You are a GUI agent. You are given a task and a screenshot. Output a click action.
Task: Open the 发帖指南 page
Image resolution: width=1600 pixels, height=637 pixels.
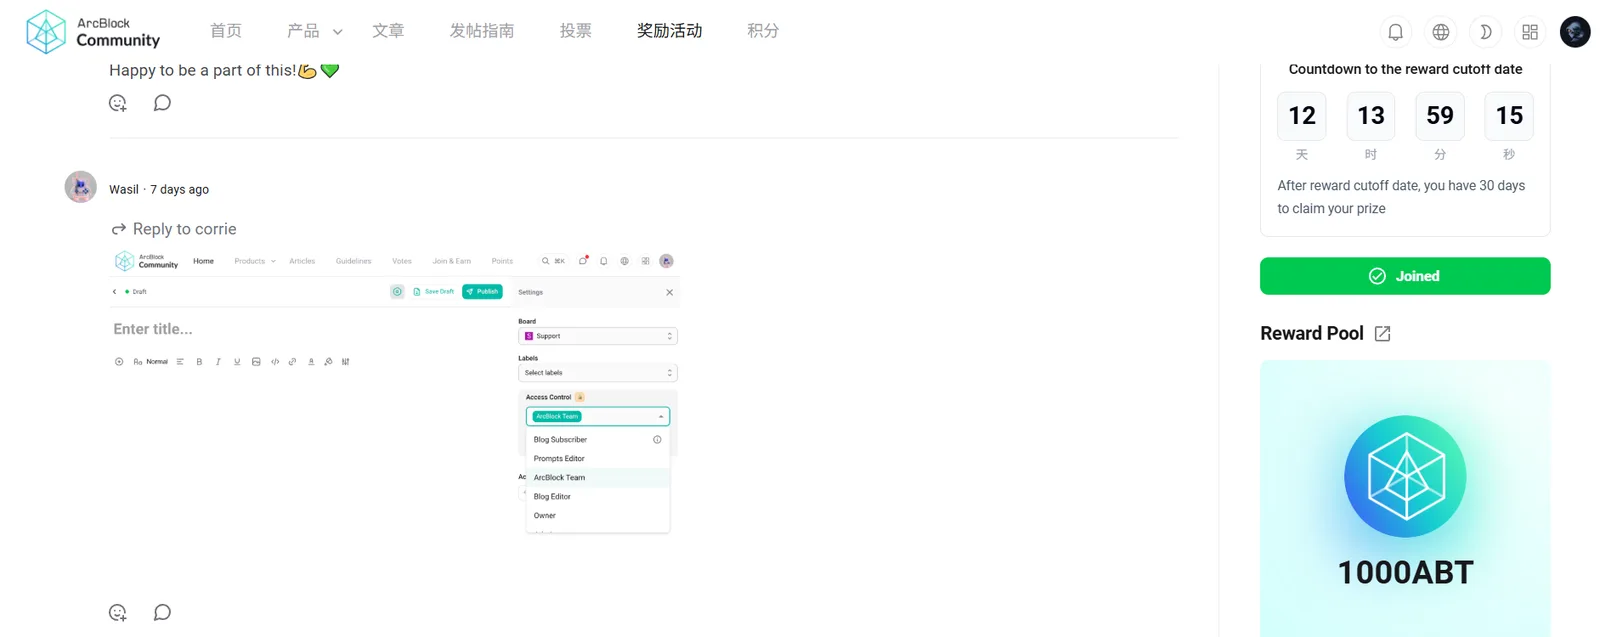coord(482,31)
